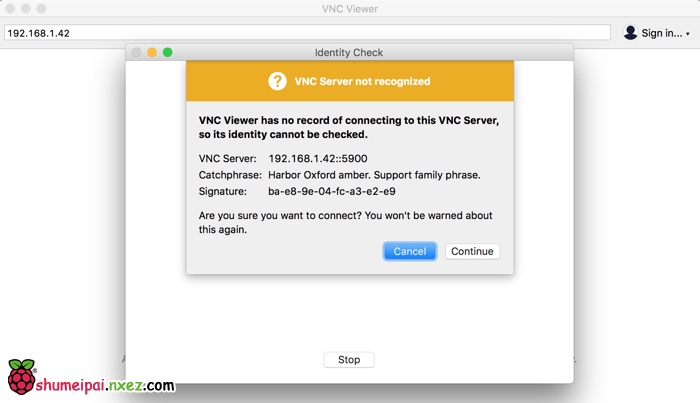Close the Identity Check dialog with red button
The image size is (700, 403).
pos(137,52)
